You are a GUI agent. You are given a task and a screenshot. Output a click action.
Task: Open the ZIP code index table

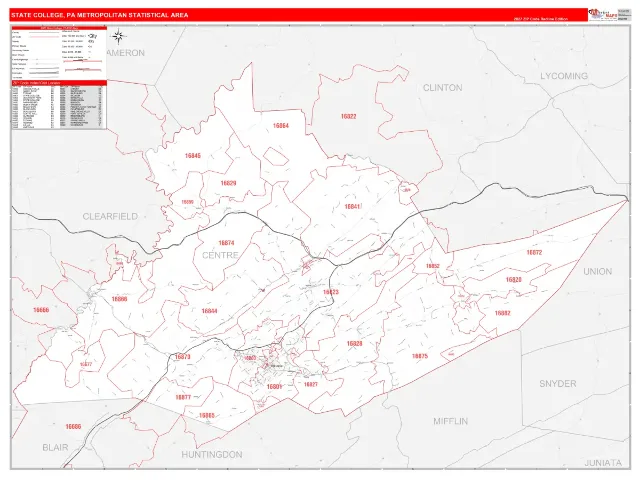[x=59, y=105]
